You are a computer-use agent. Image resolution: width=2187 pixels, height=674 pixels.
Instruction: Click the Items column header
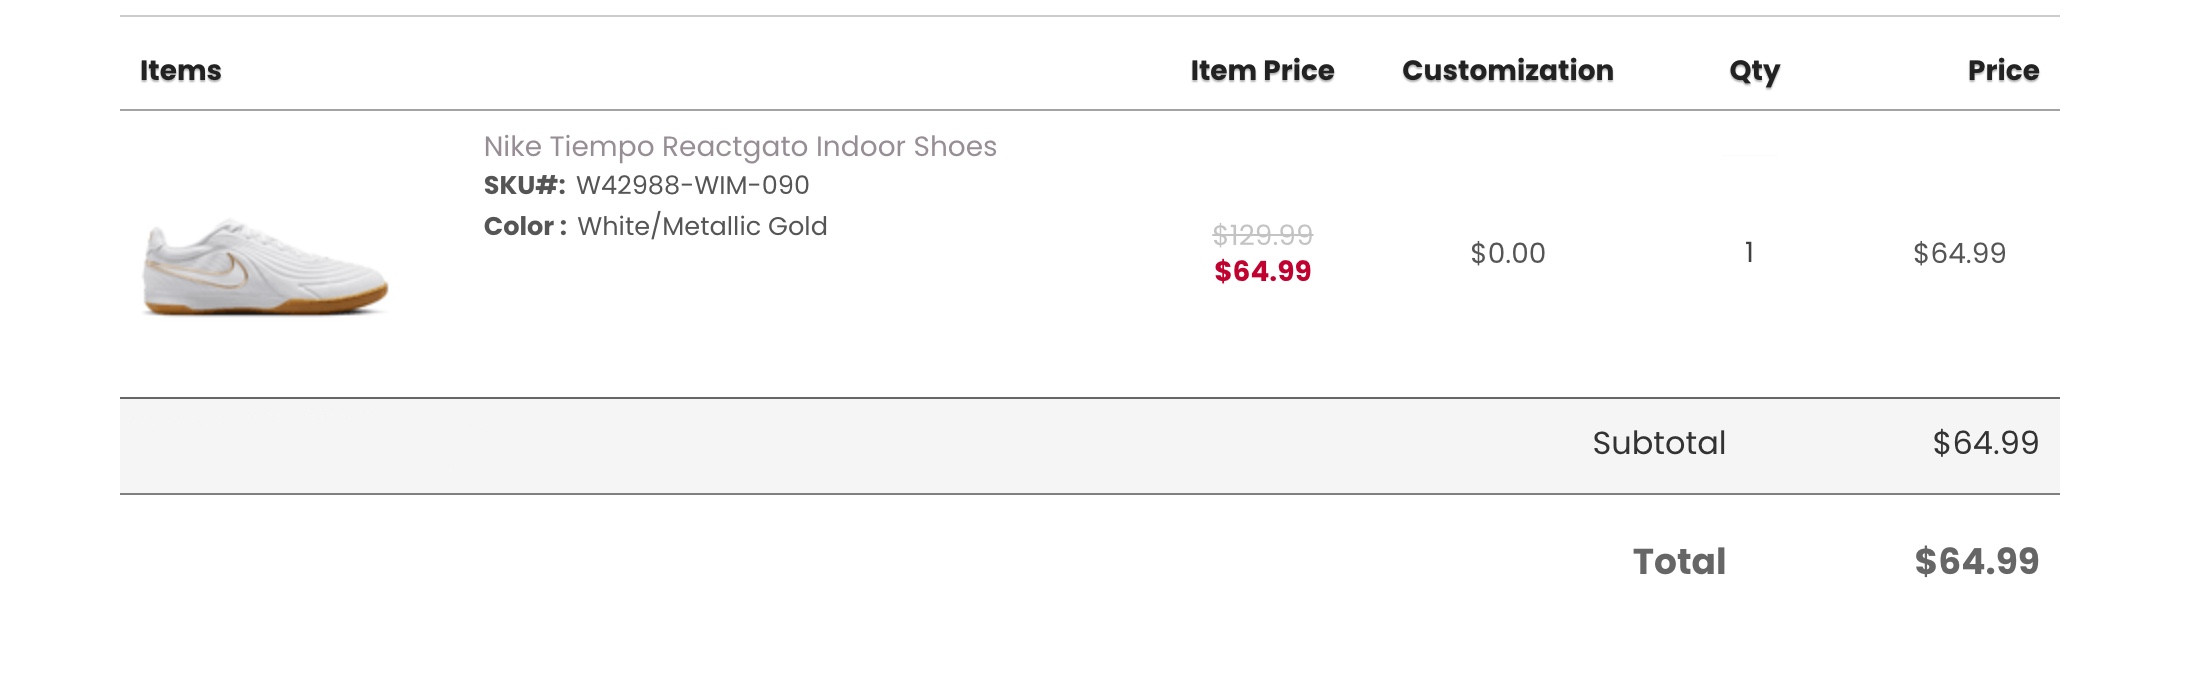pyautogui.click(x=180, y=71)
